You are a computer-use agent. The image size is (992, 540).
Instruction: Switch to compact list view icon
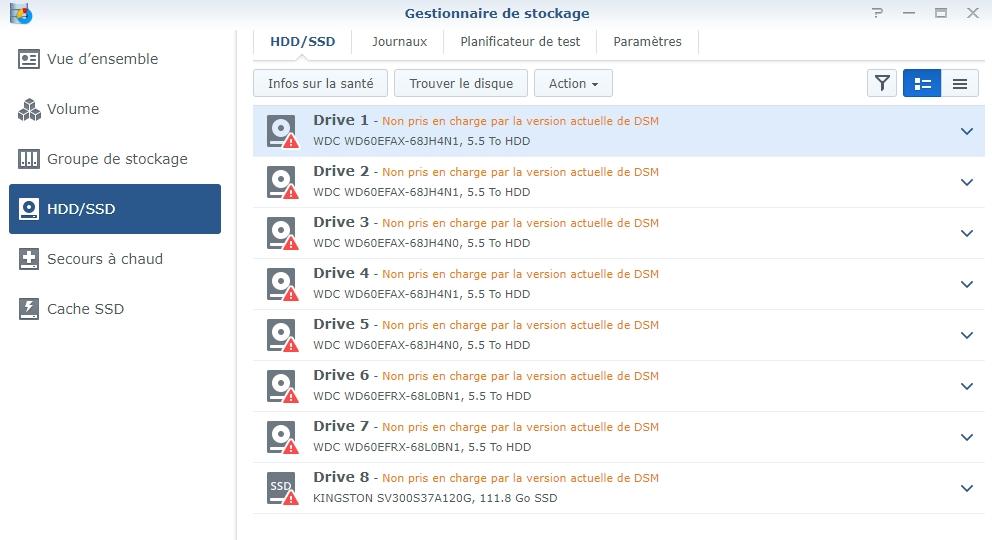pos(960,83)
